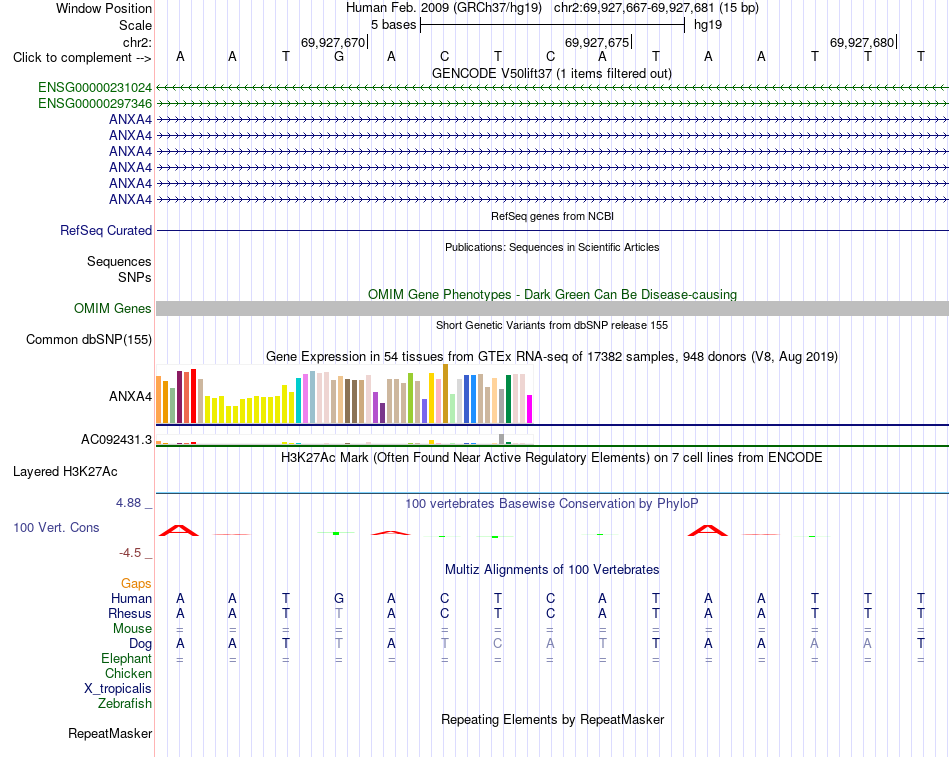Screen dimensions: 950x757
Task: Click the AC092431.3 expression label
Action: coord(116,439)
